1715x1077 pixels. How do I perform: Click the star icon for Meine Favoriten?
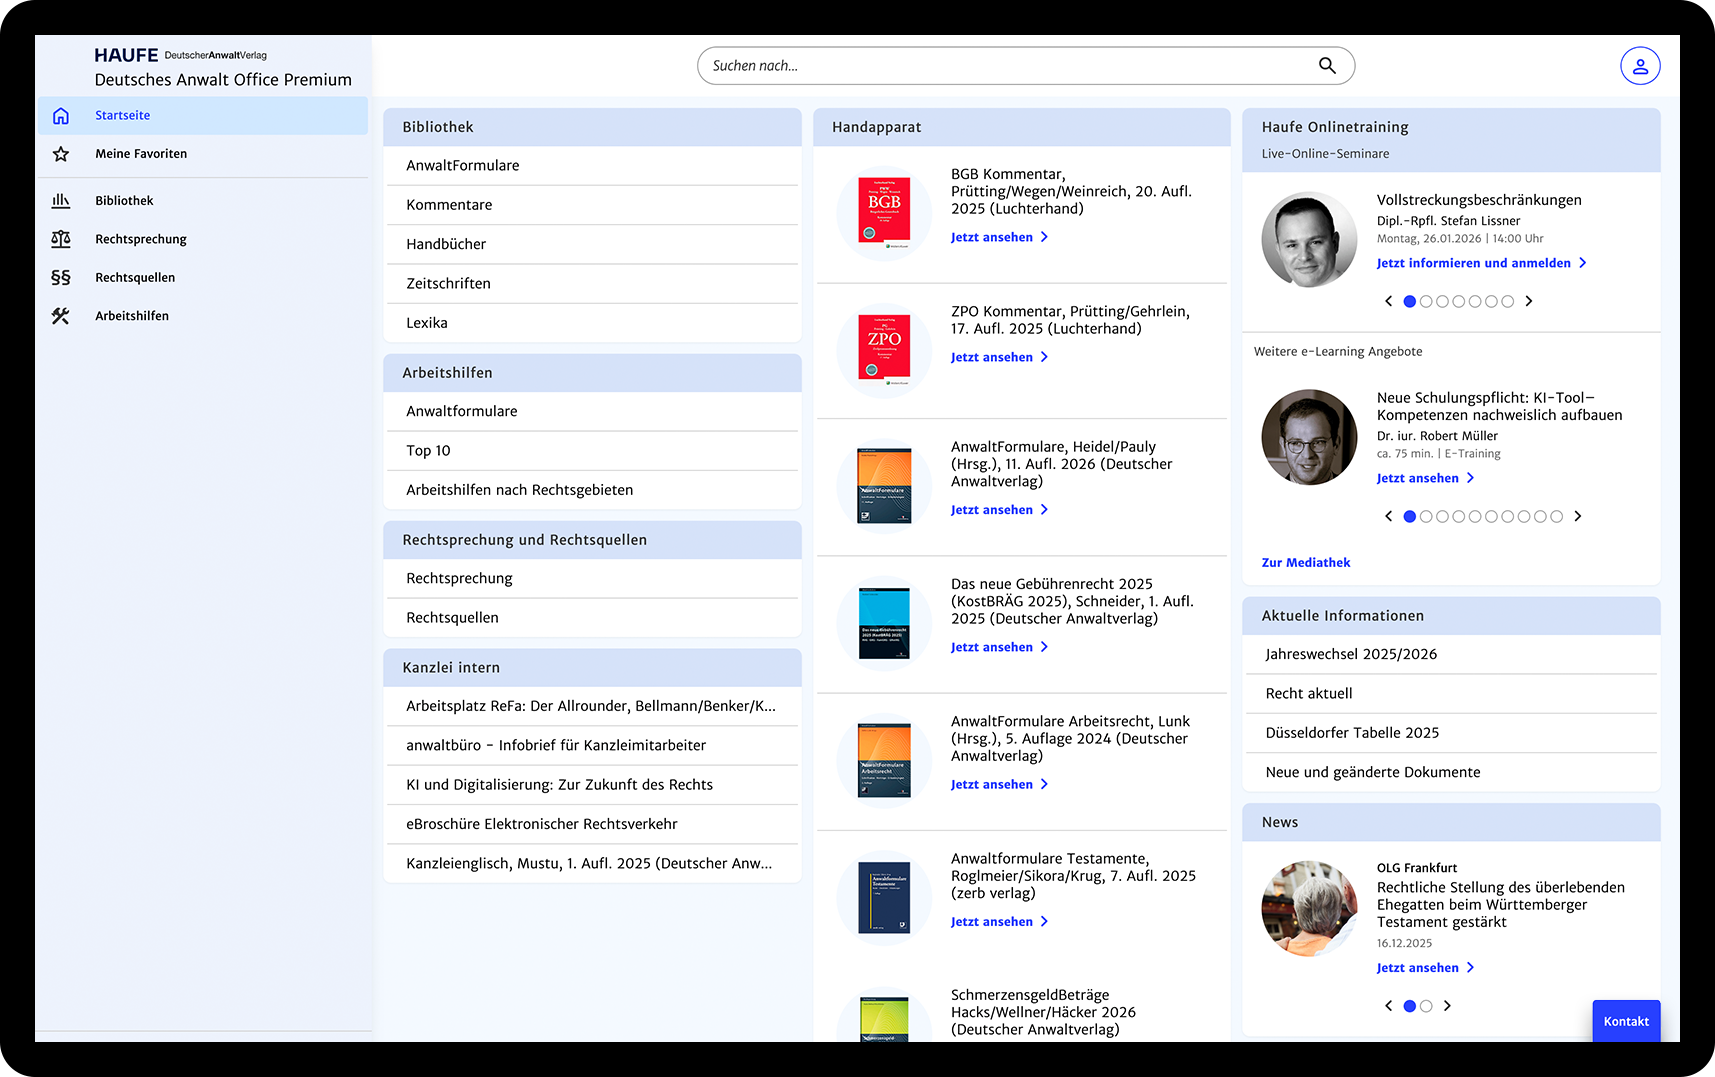[x=61, y=154]
